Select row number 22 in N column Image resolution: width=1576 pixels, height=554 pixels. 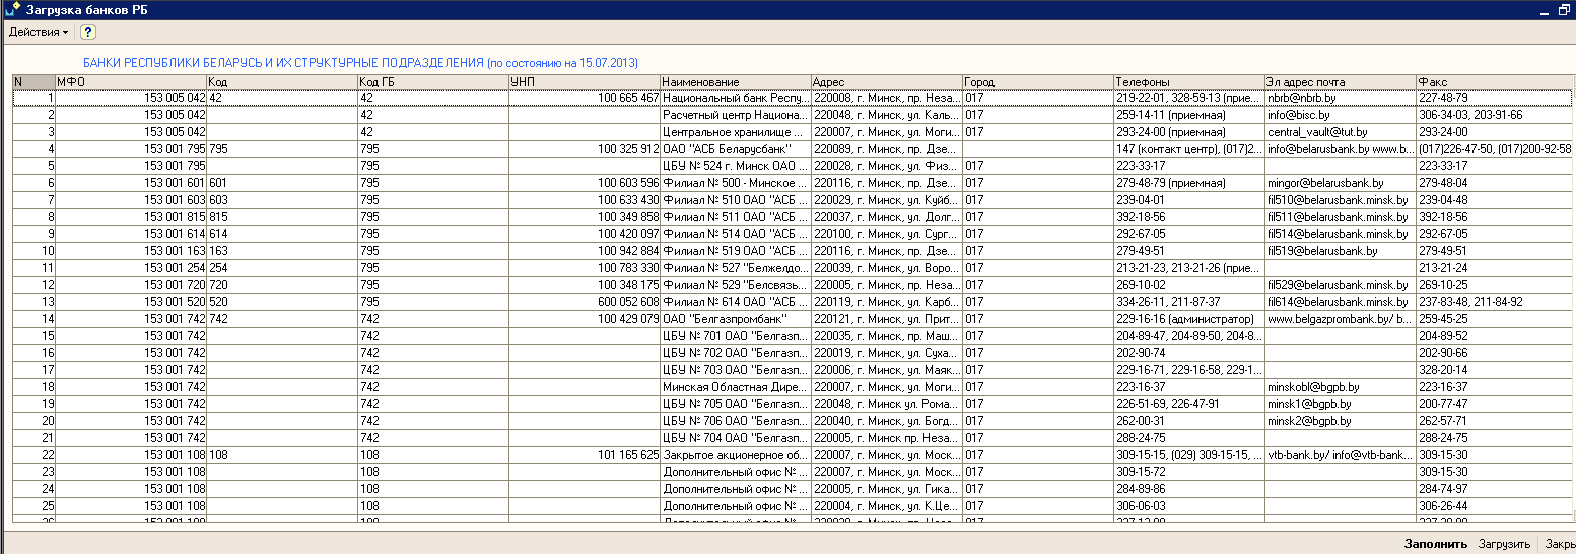click(x=33, y=455)
